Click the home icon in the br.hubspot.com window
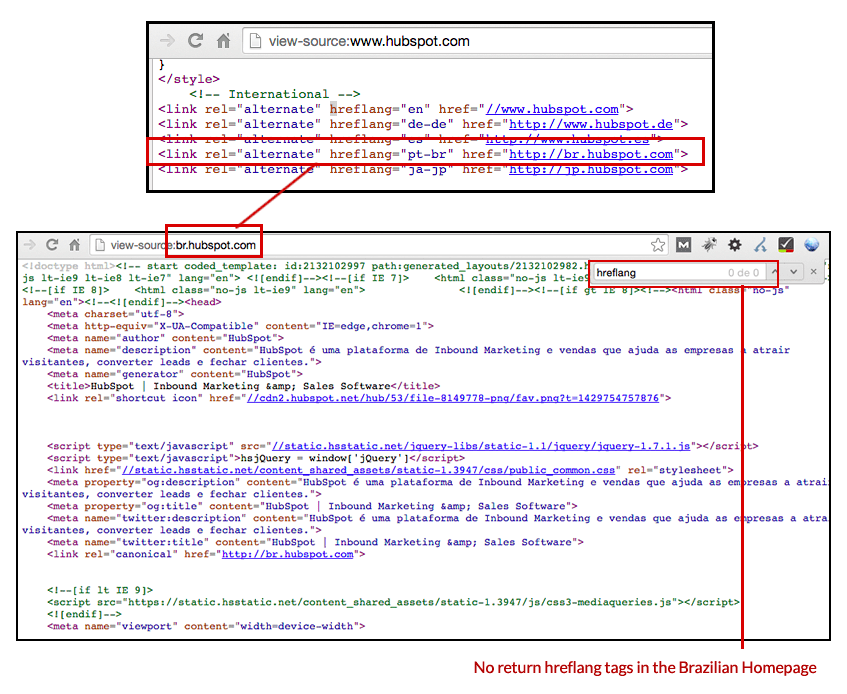The image size is (847, 694). click(75, 245)
